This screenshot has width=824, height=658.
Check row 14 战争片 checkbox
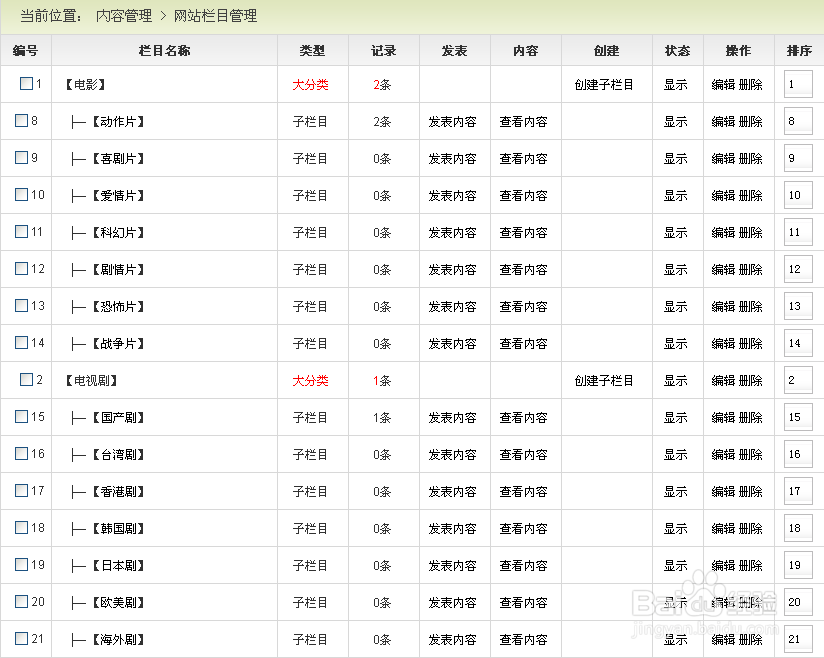[x=22, y=343]
